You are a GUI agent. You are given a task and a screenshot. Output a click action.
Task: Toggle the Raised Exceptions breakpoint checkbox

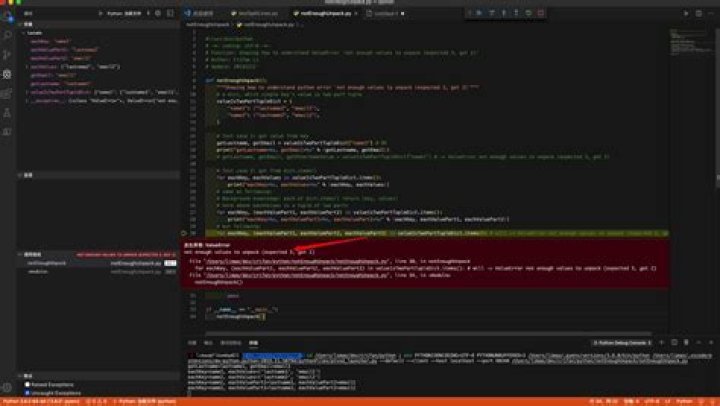(27, 384)
